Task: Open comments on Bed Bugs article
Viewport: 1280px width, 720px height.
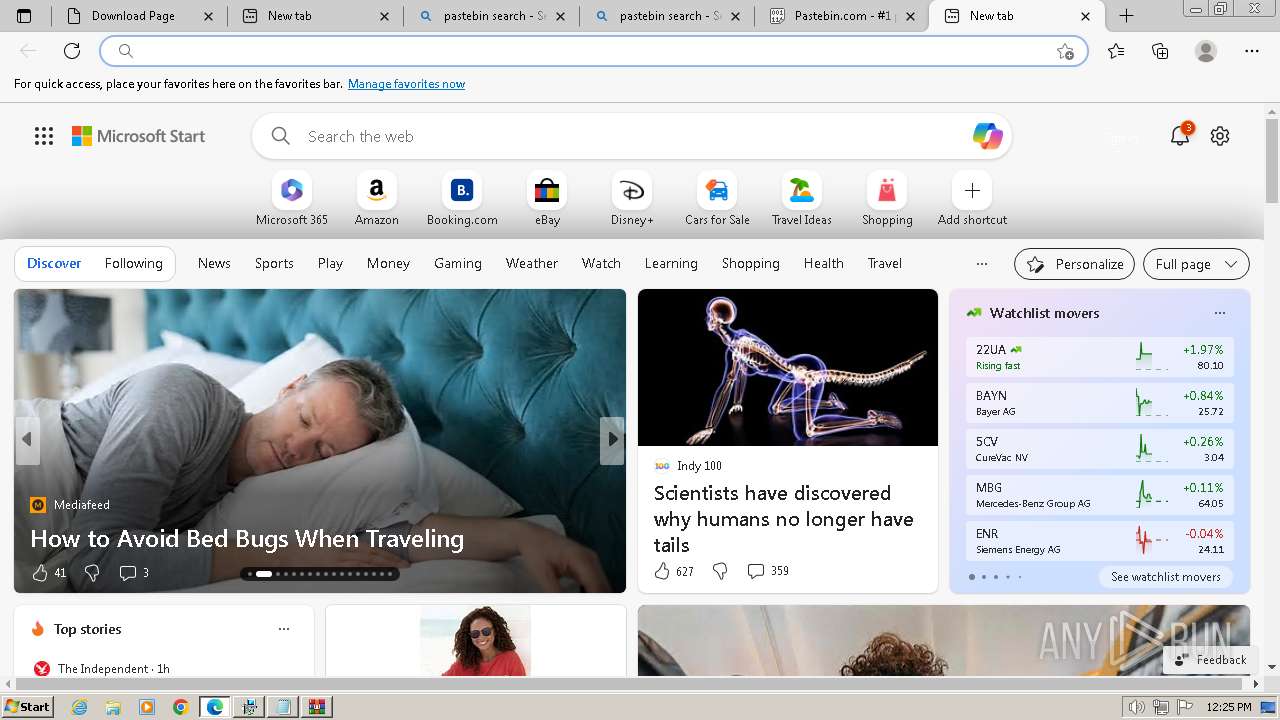Action: pyautogui.click(x=134, y=573)
